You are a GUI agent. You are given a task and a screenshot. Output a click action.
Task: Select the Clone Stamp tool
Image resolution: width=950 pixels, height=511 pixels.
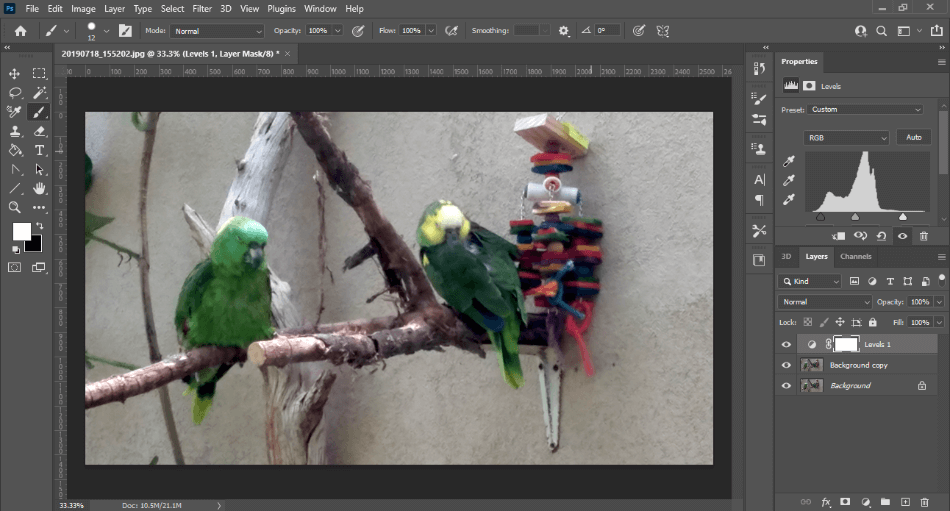(x=15, y=132)
